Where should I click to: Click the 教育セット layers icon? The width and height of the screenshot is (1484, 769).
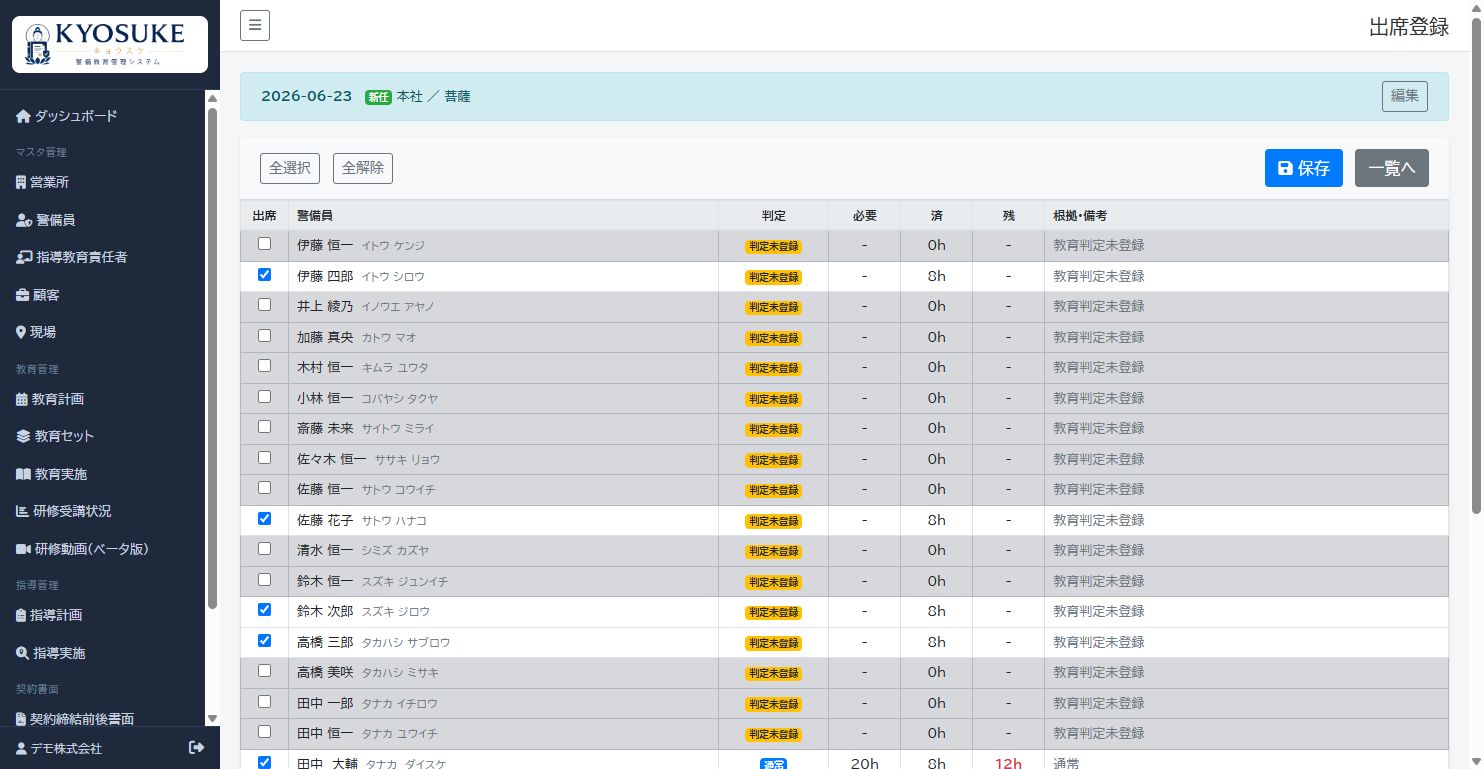tap(24, 436)
